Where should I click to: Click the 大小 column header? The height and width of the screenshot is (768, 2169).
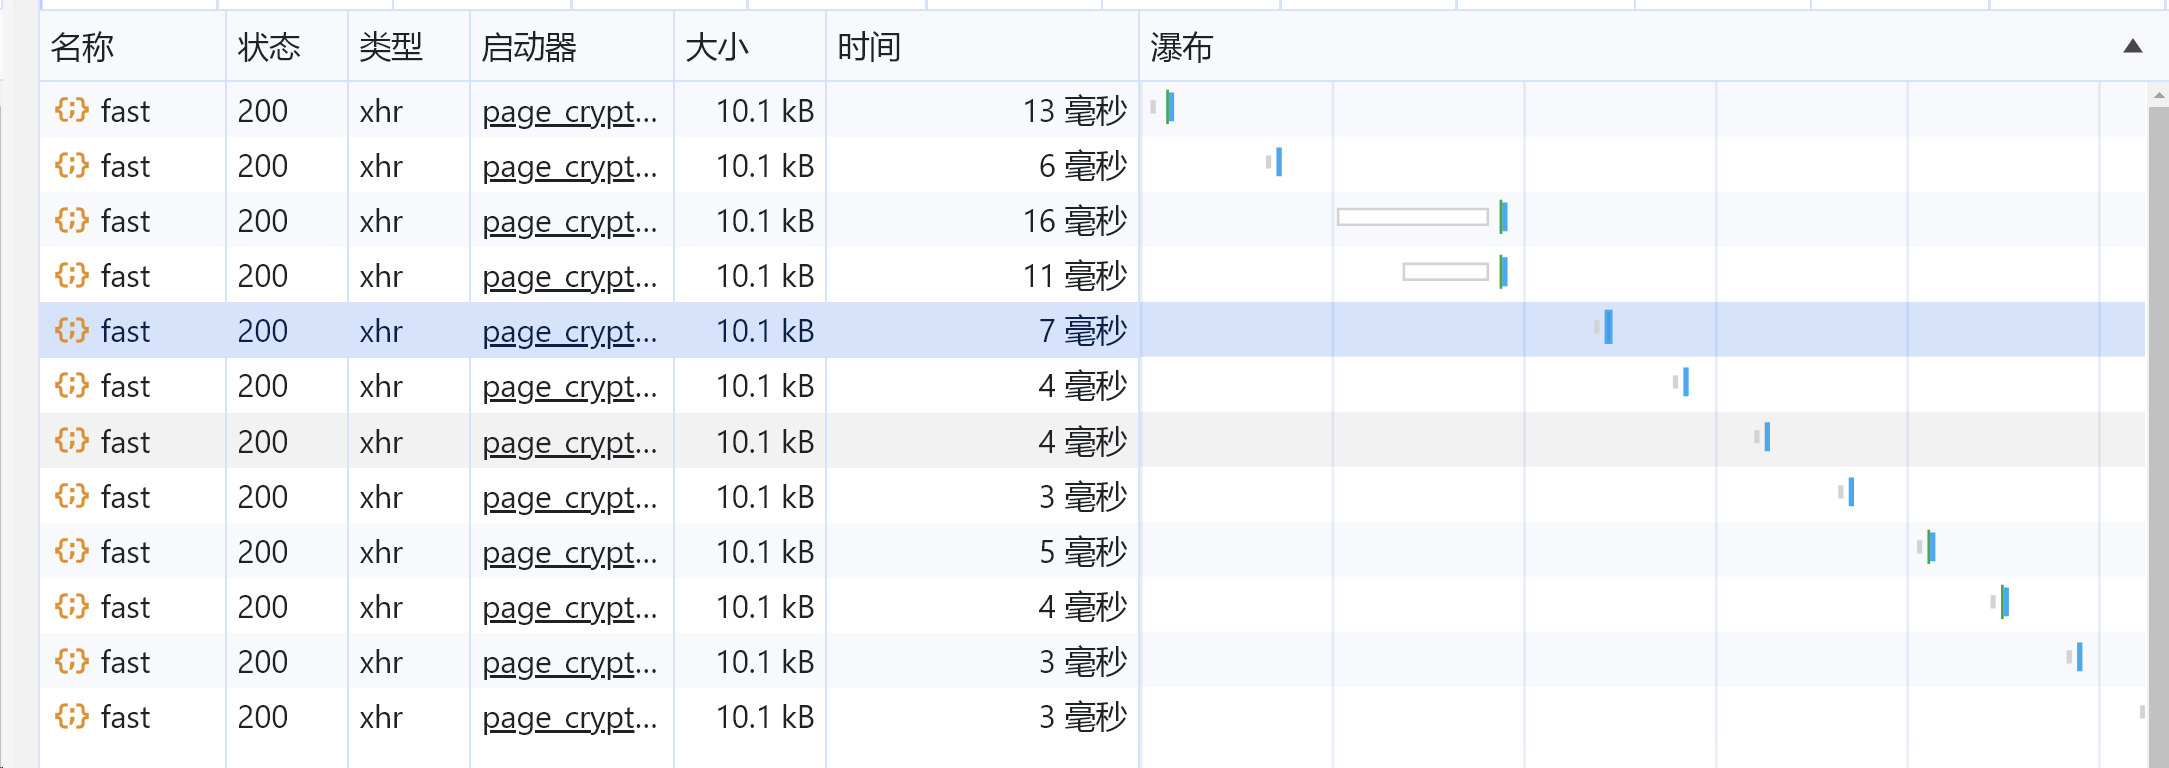[717, 47]
